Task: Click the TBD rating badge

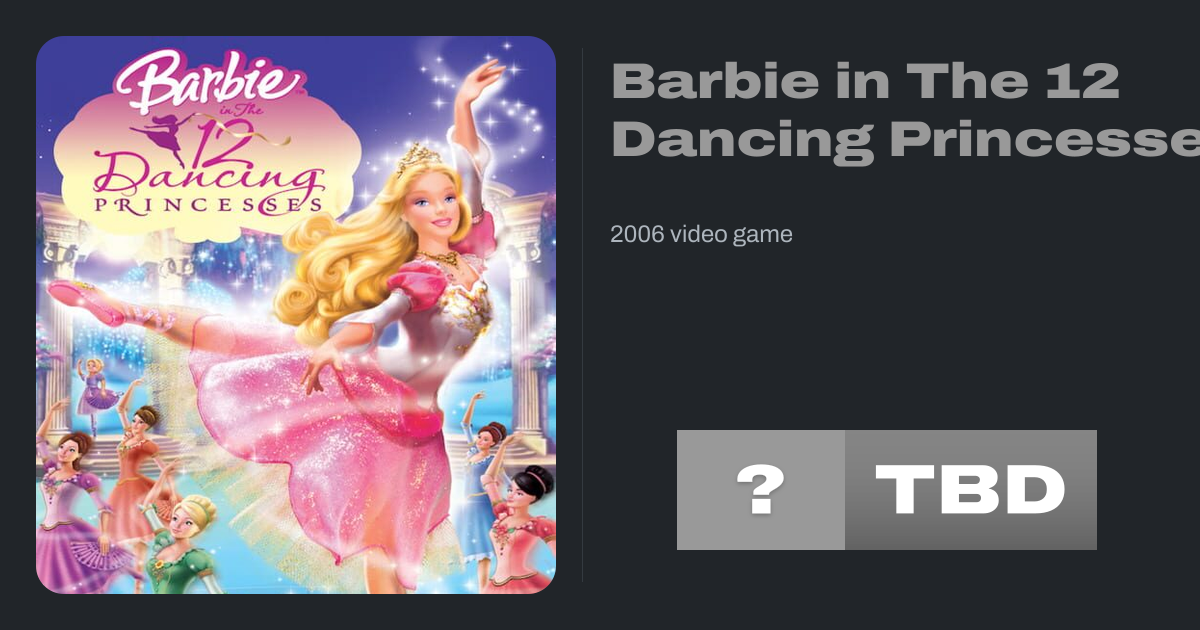Action: pyautogui.click(x=971, y=490)
